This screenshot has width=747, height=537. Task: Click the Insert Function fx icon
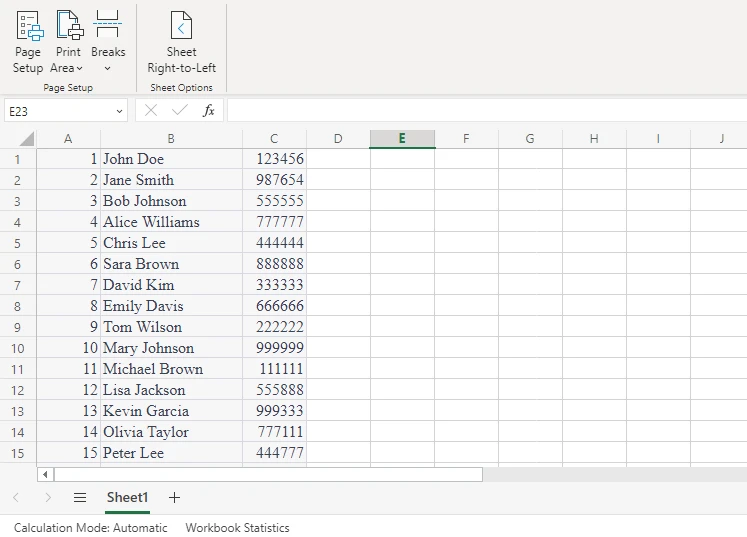pyautogui.click(x=209, y=111)
